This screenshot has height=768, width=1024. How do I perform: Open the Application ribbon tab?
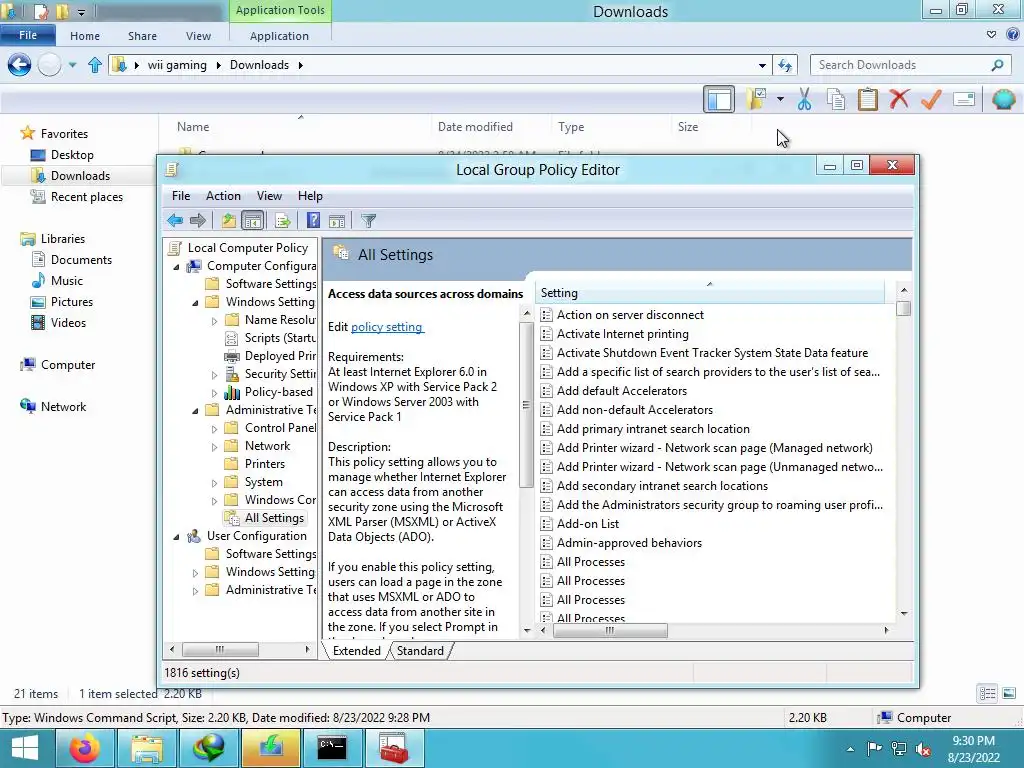point(279,36)
